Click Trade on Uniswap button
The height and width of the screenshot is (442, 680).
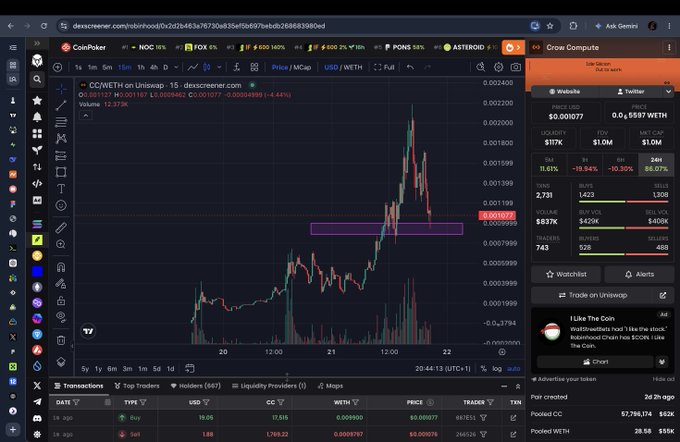tap(592, 295)
